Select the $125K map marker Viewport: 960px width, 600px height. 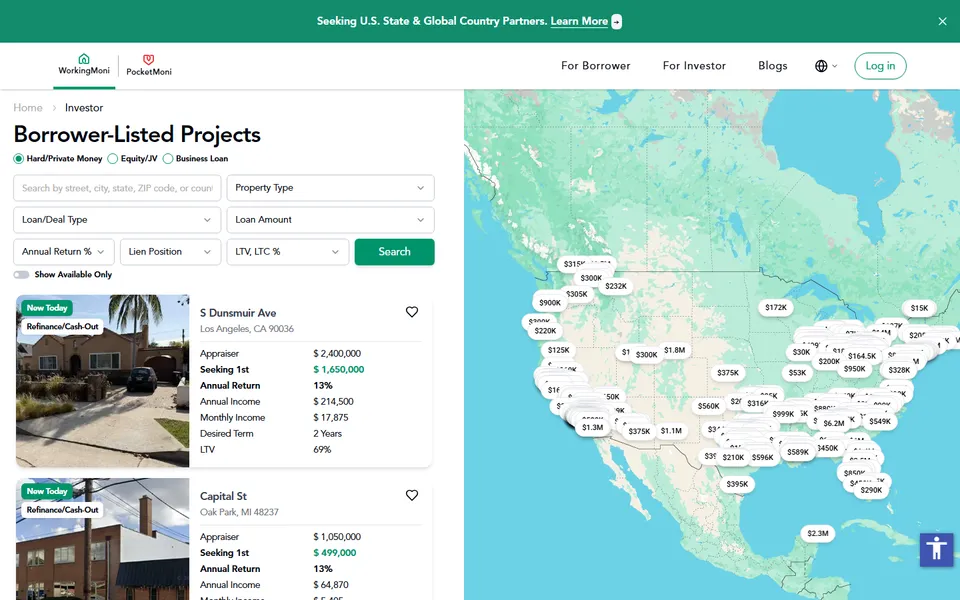coord(558,350)
